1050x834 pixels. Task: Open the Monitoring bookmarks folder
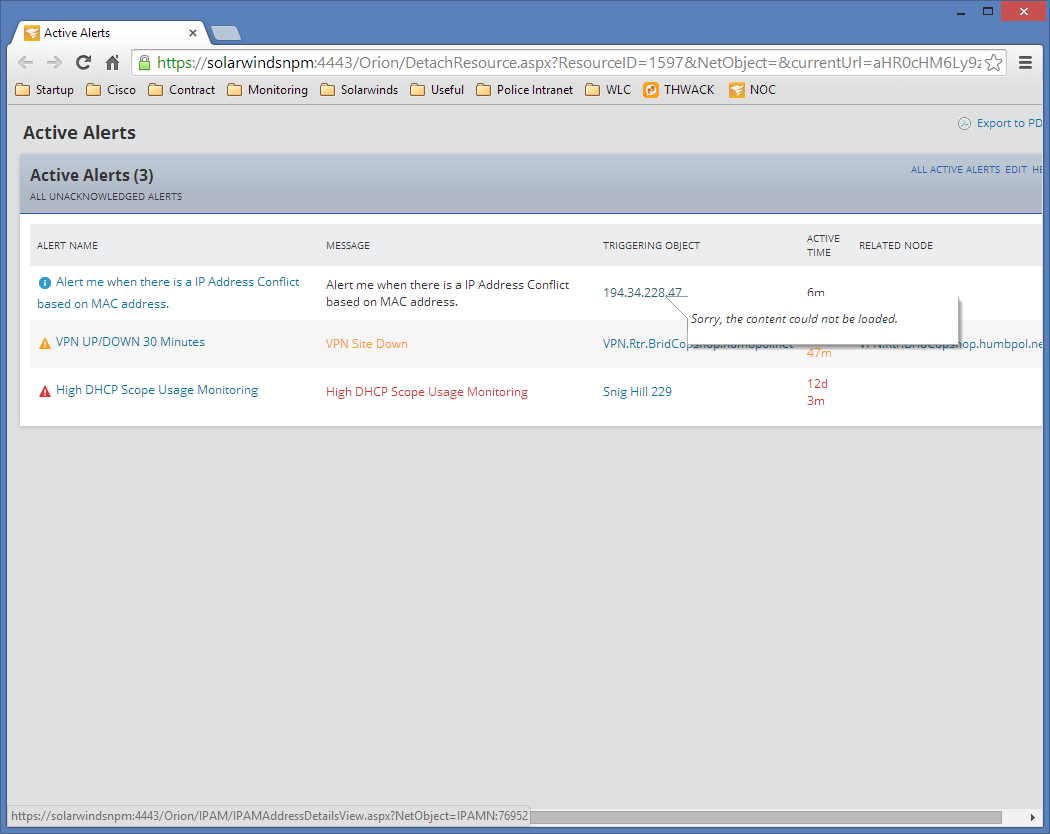(x=267, y=90)
